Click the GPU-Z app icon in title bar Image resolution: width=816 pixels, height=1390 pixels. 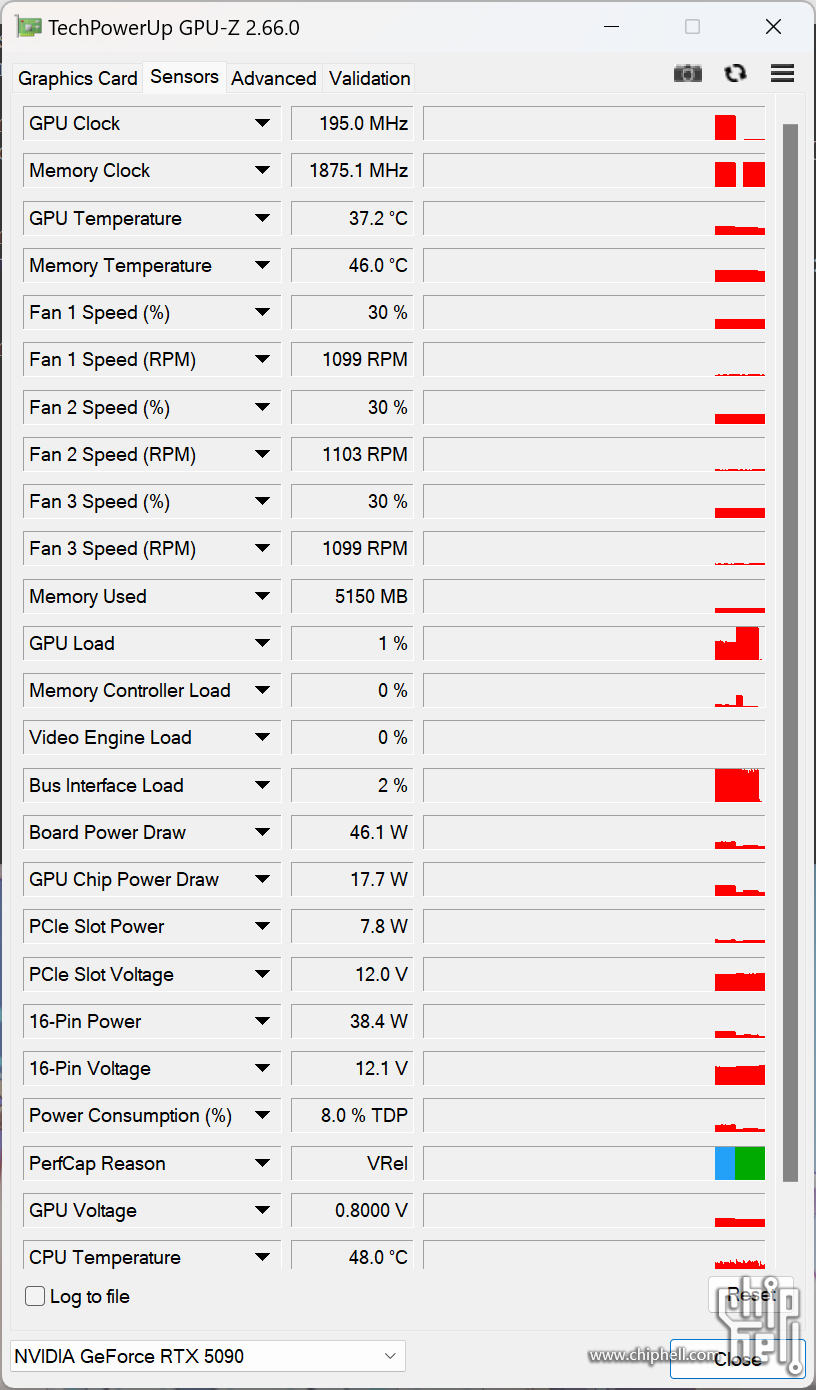pyautogui.click(x=29, y=27)
